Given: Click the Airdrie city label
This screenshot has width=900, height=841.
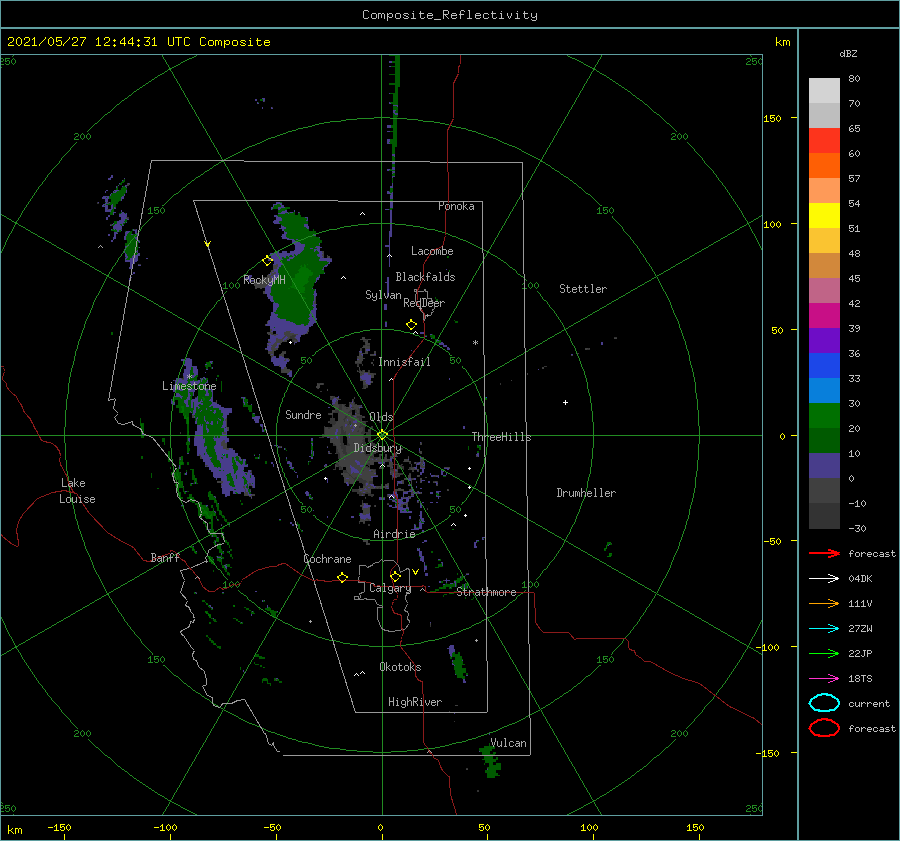Looking at the screenshot, I should (394, 534).
